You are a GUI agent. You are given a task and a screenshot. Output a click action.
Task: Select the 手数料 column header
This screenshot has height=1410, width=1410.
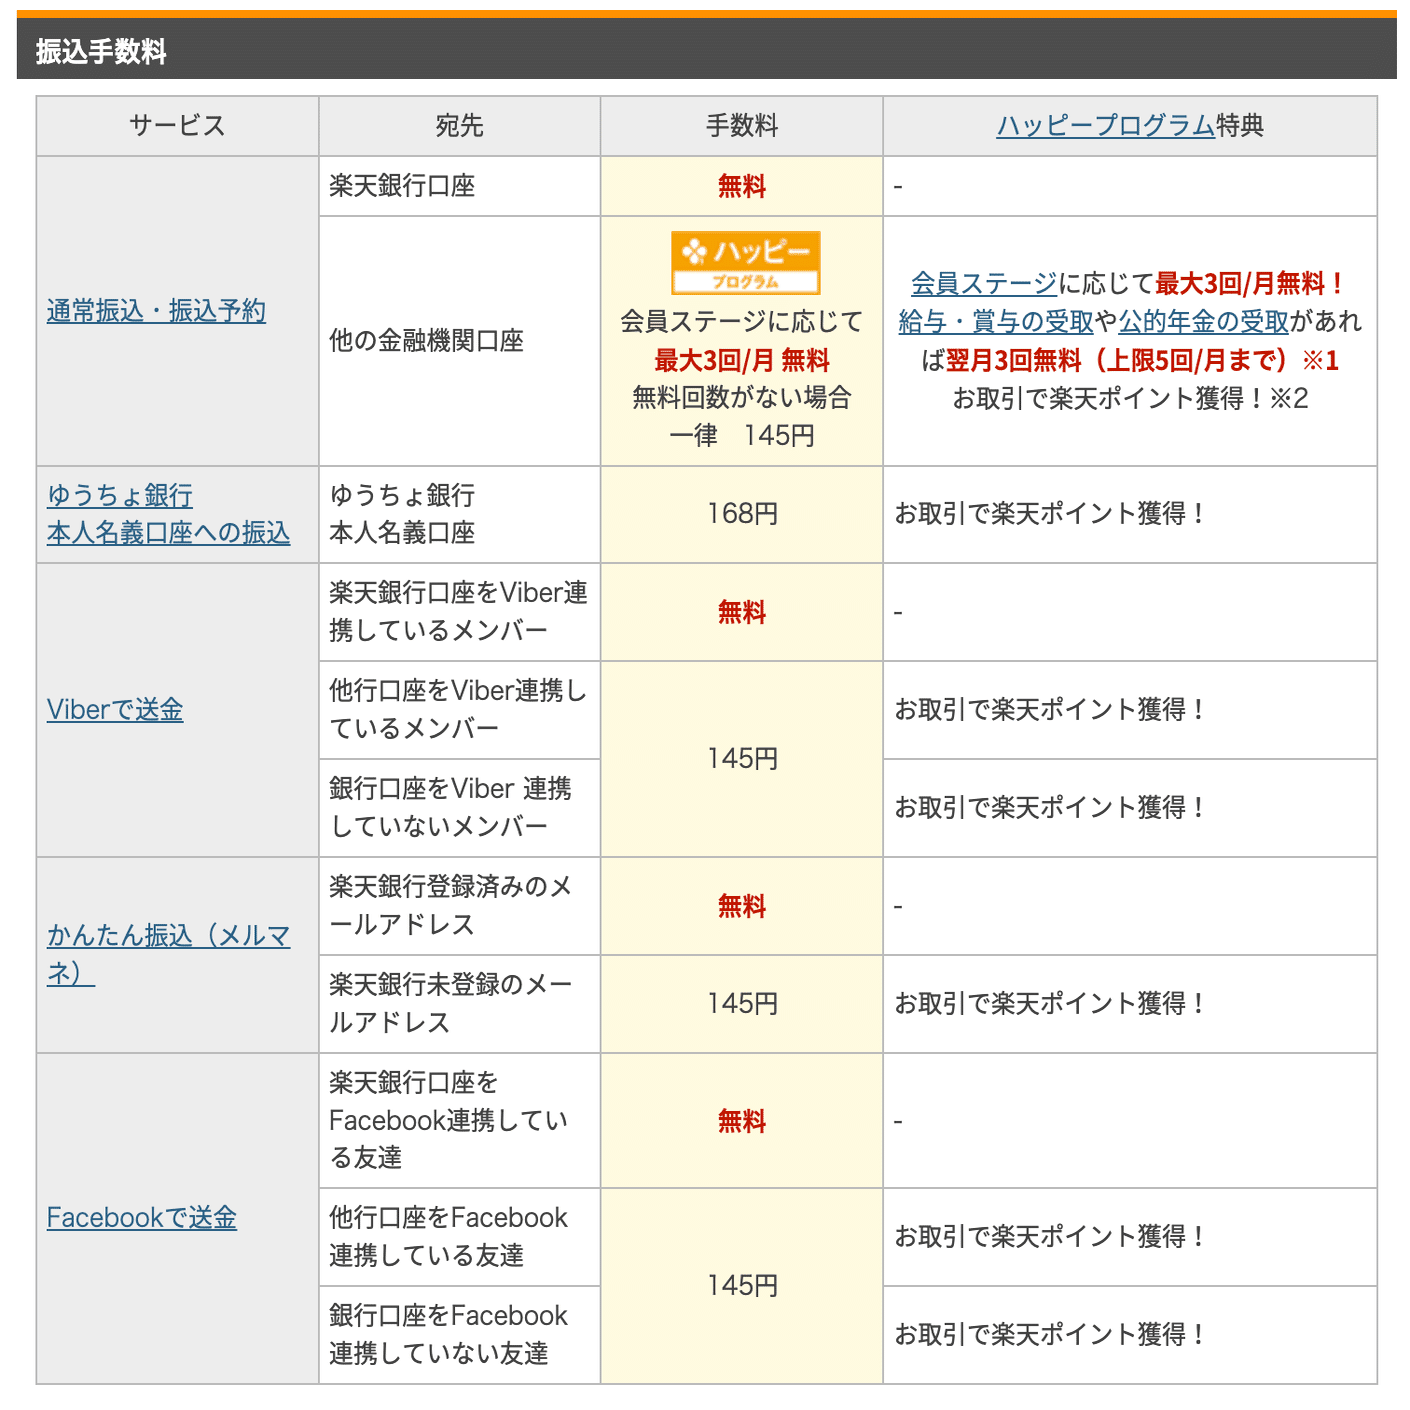tap(740, 125)
